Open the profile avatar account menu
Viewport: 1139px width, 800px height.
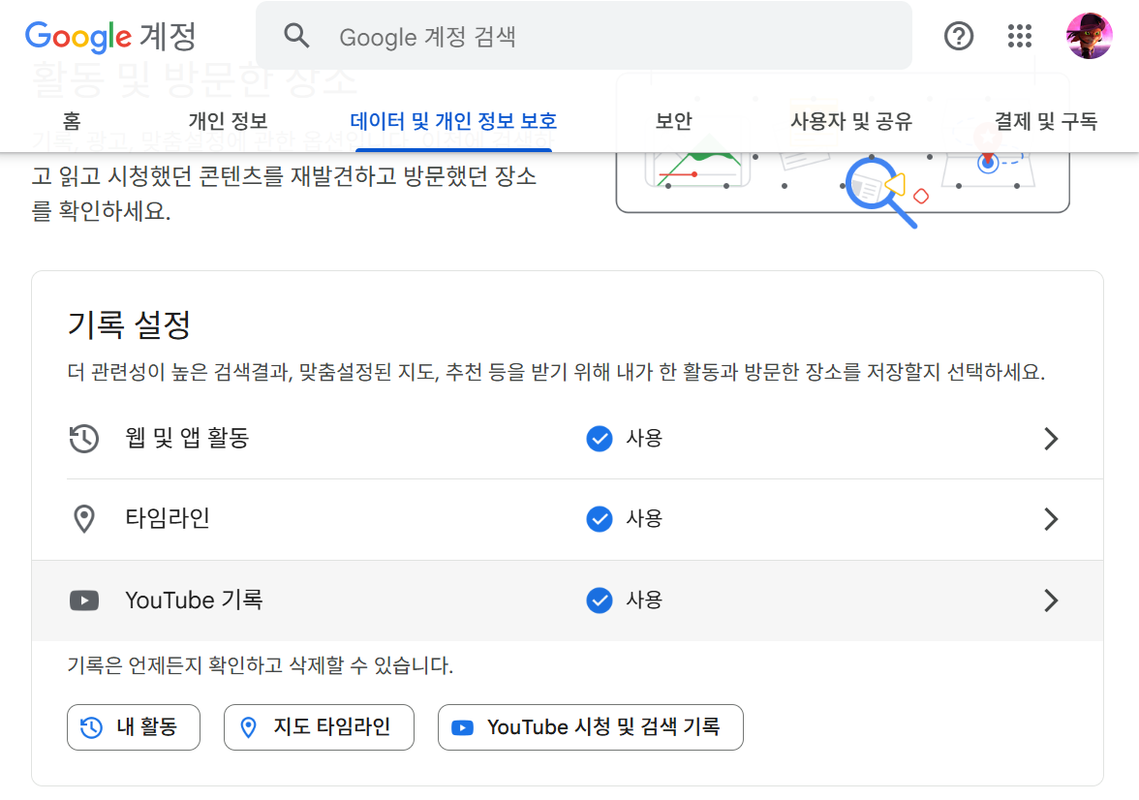[1089, 36]
